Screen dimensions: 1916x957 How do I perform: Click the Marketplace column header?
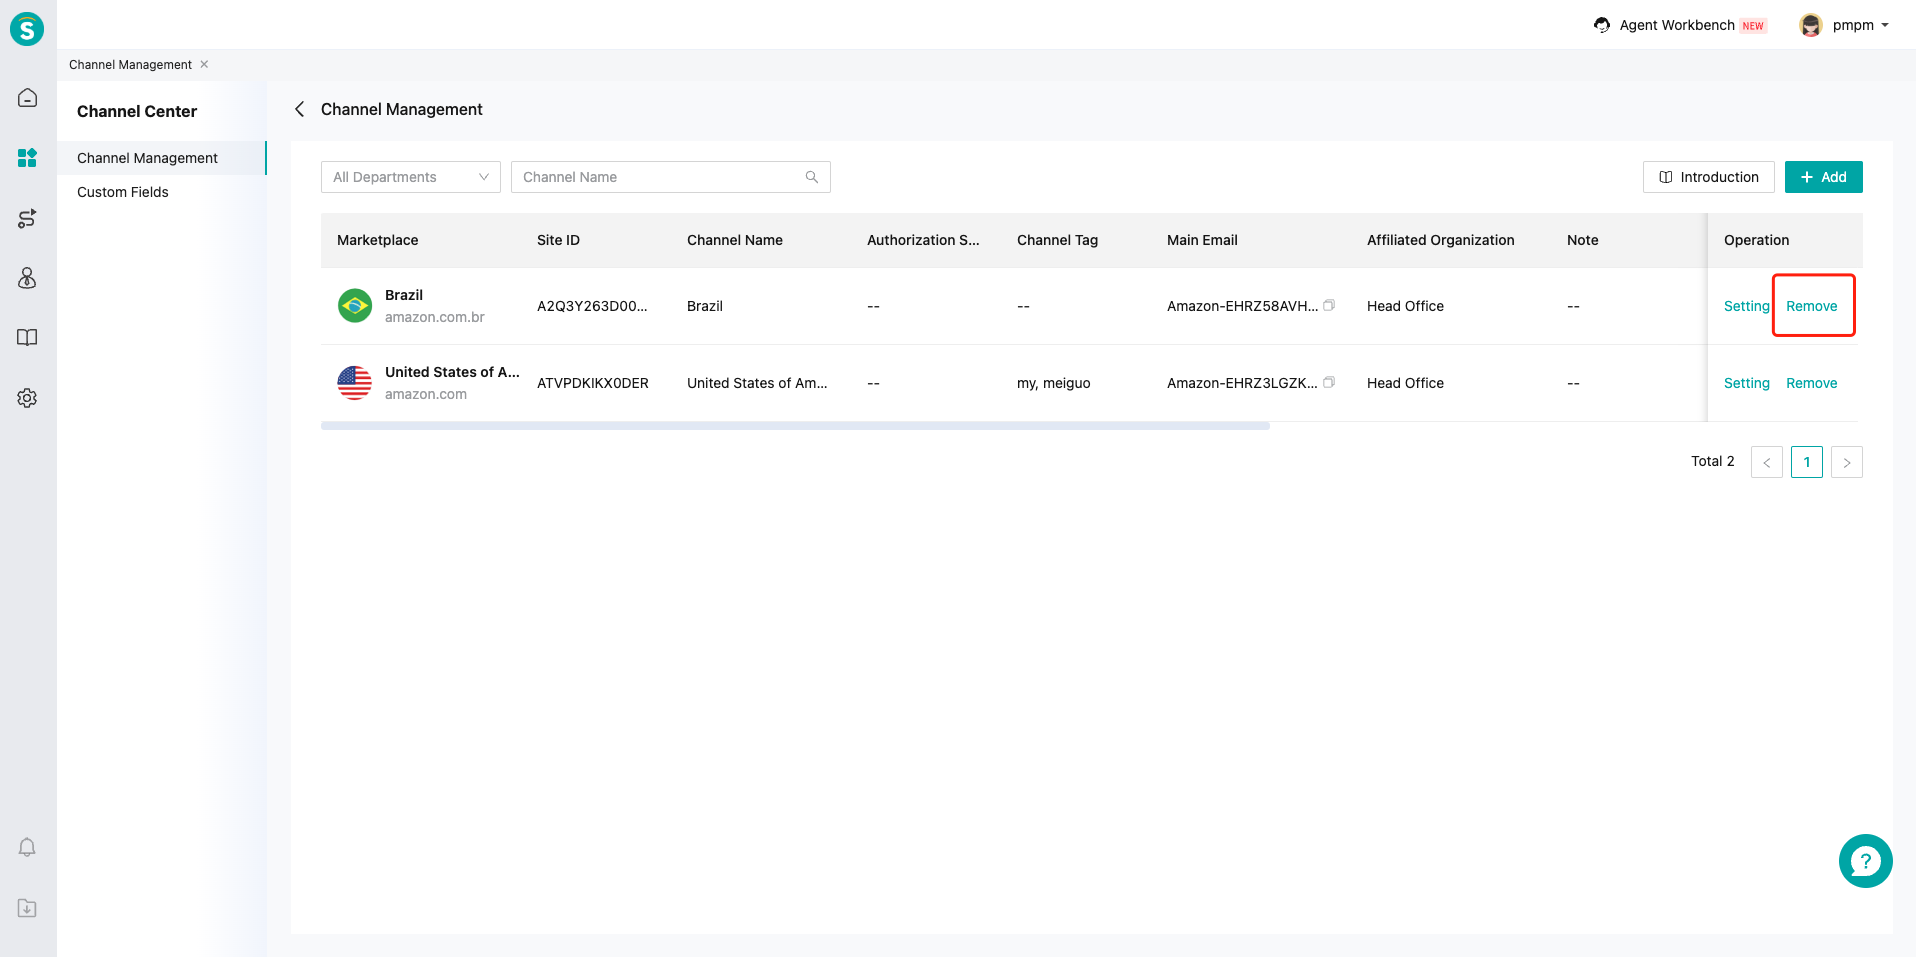[x=378, y=240]
